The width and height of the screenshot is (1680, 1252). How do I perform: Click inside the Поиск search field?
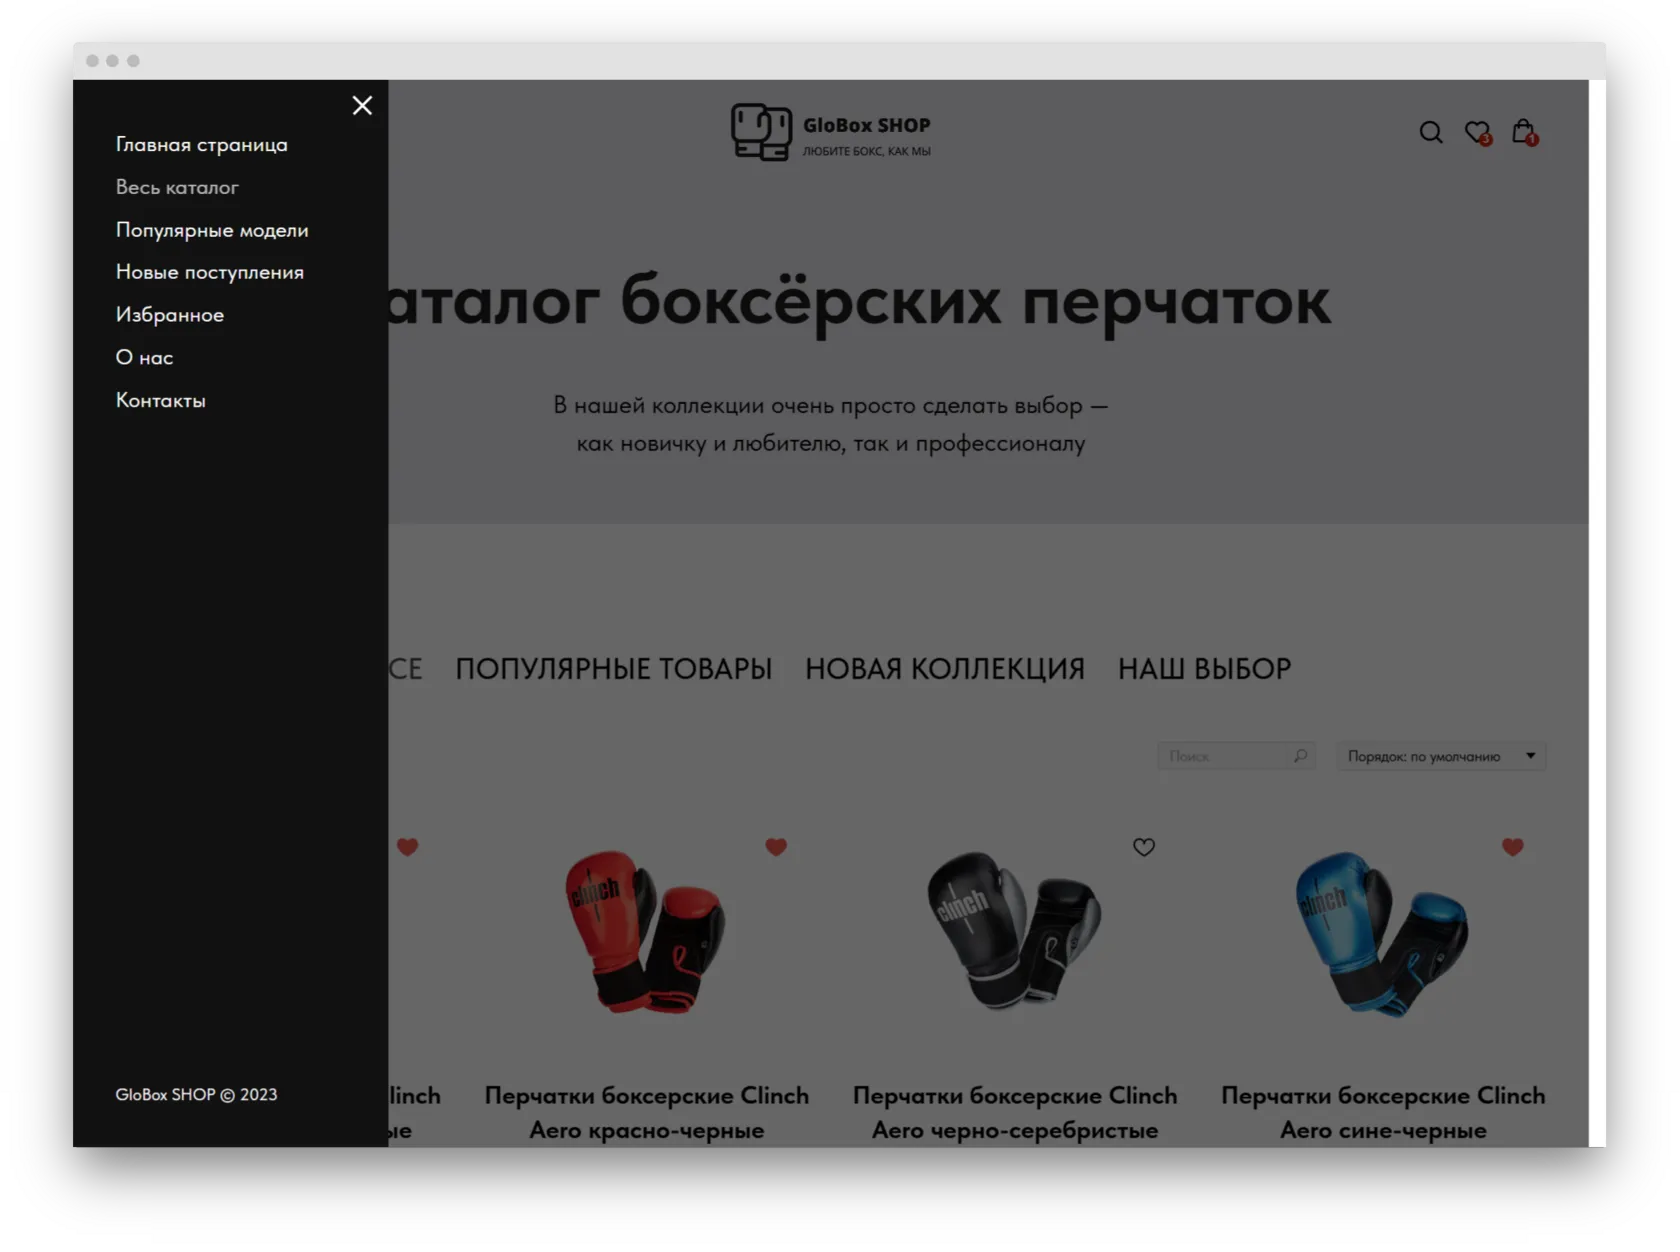point(1220,756)
